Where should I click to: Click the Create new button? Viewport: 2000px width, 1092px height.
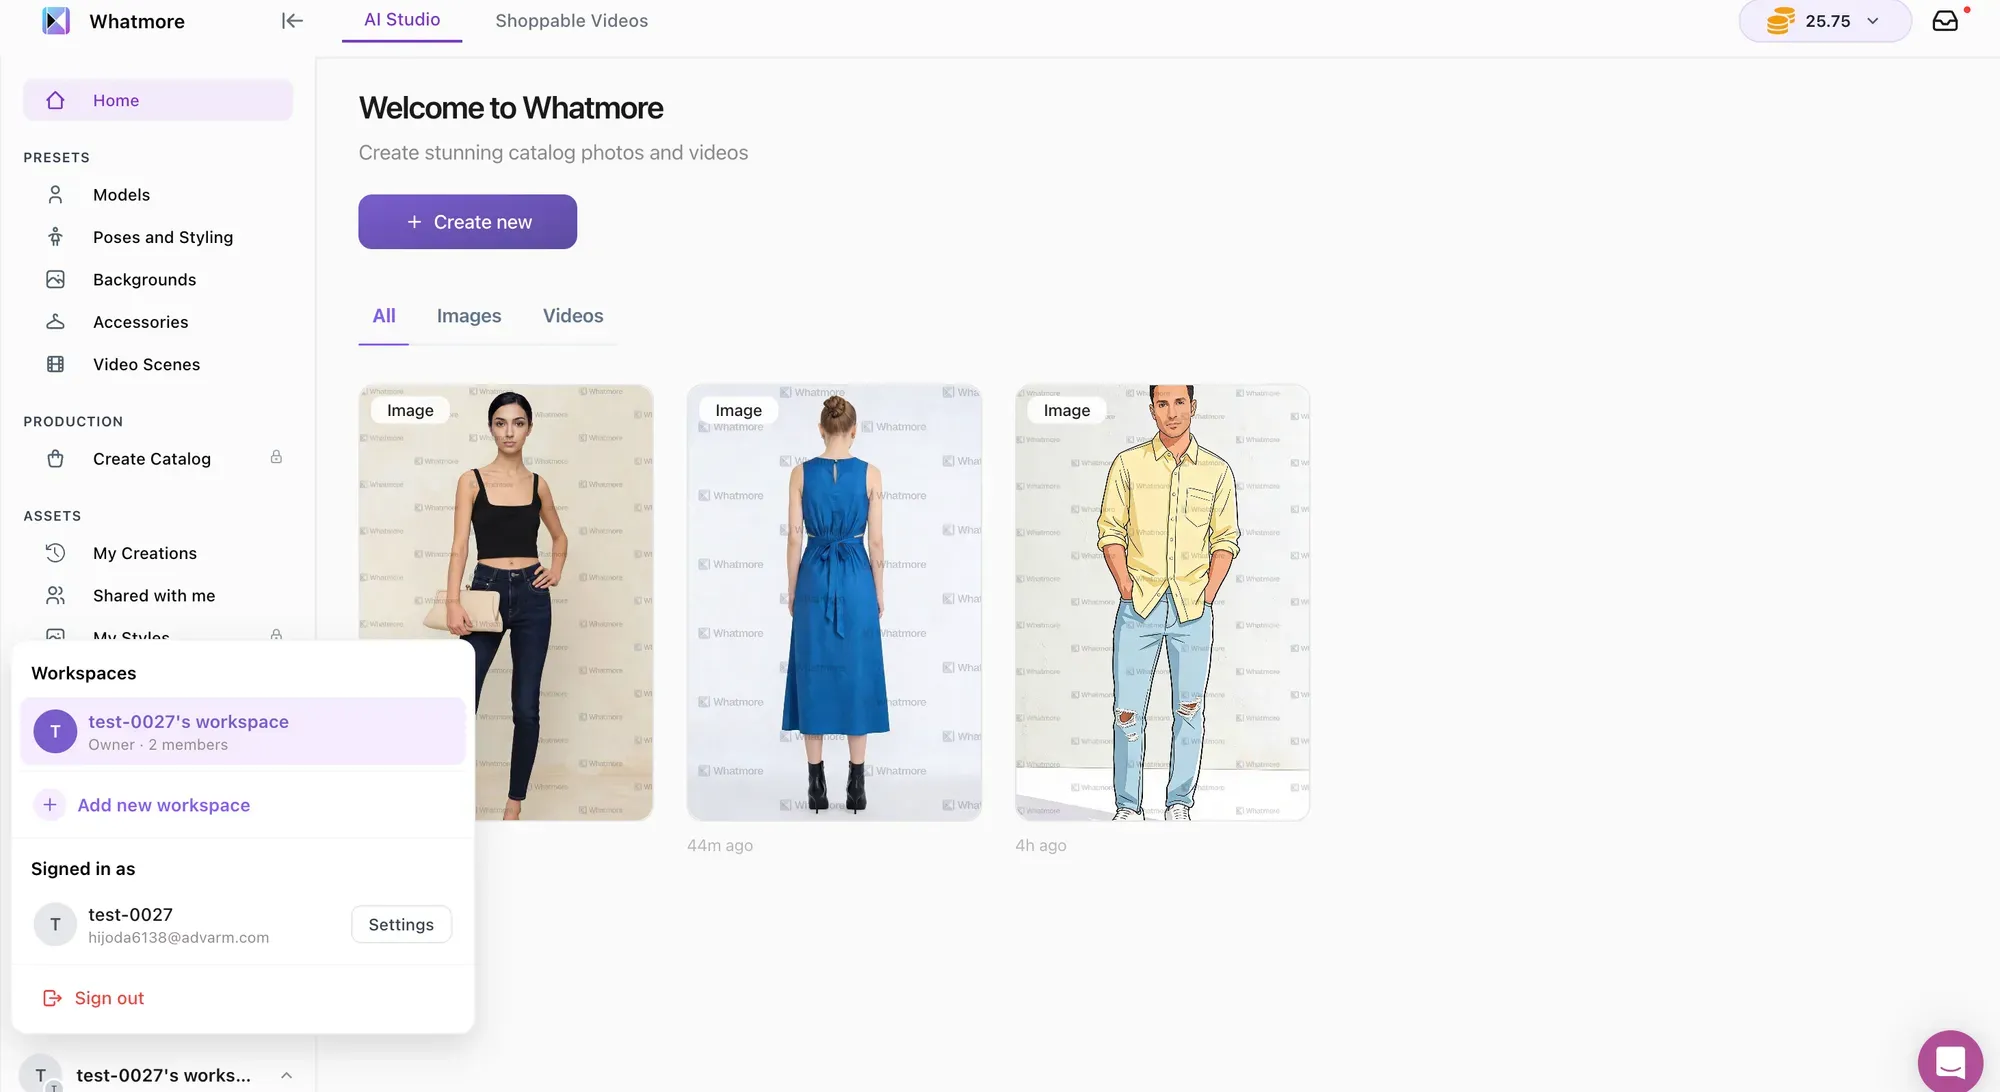467,222
